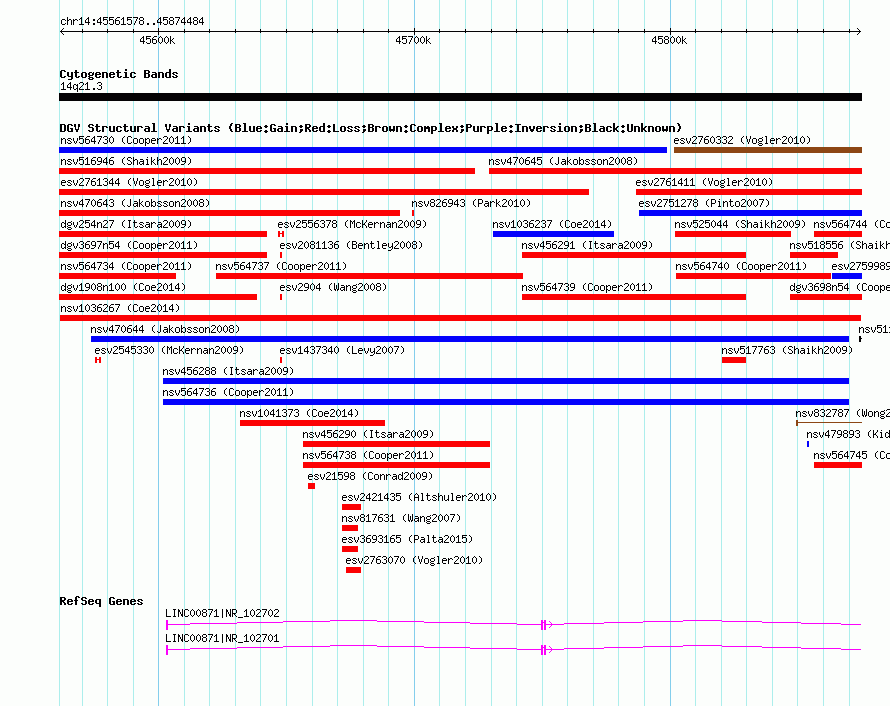Image resolution: width=890 pixels, height=706 pixels.
Task: Select nsv456291 (Itsara2009) label
Action: [587, 245]
